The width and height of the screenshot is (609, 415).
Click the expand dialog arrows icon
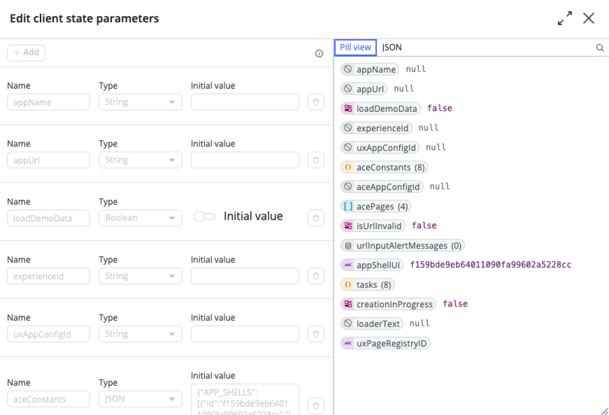tap(565, 18)
